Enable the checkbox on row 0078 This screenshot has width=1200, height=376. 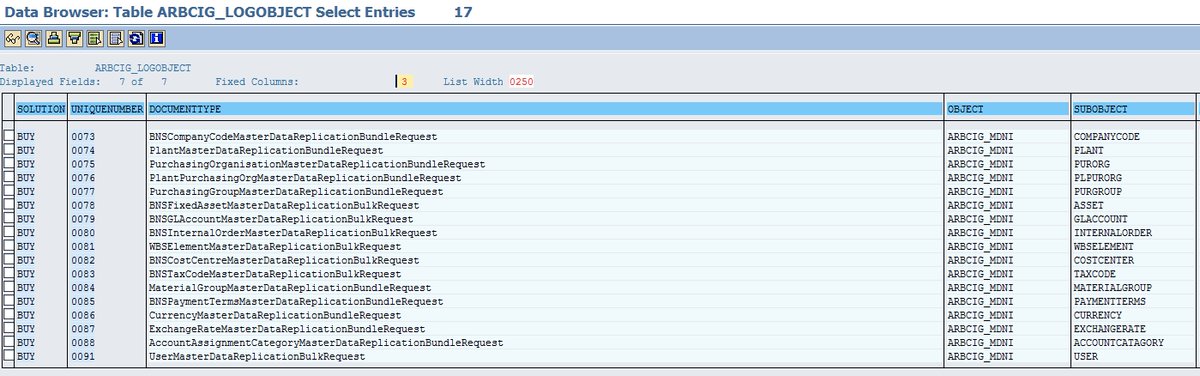[x=9, y=204]
